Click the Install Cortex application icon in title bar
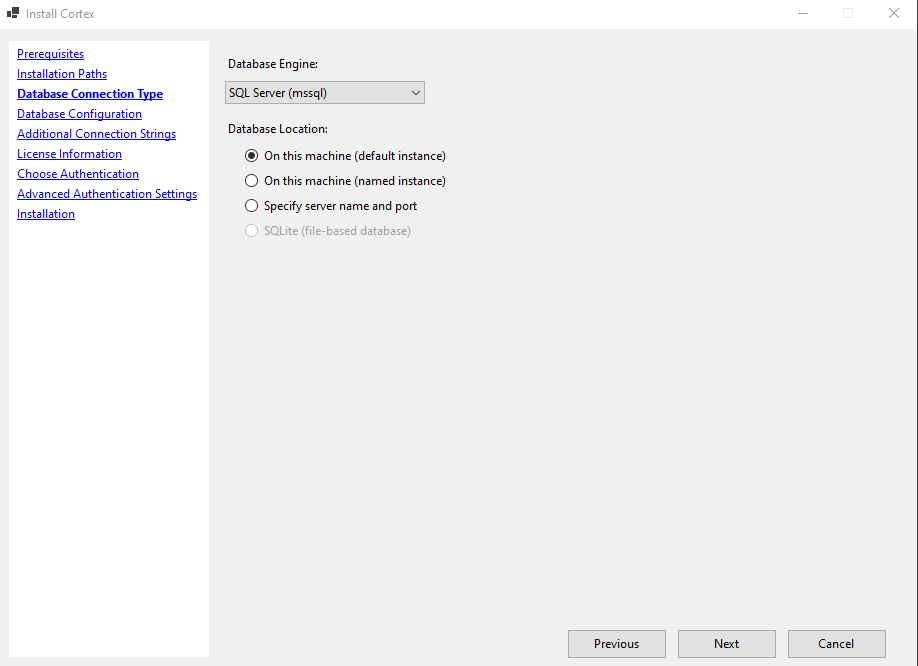This screenshot has width=918, height=666. click(x=14, y=13)
